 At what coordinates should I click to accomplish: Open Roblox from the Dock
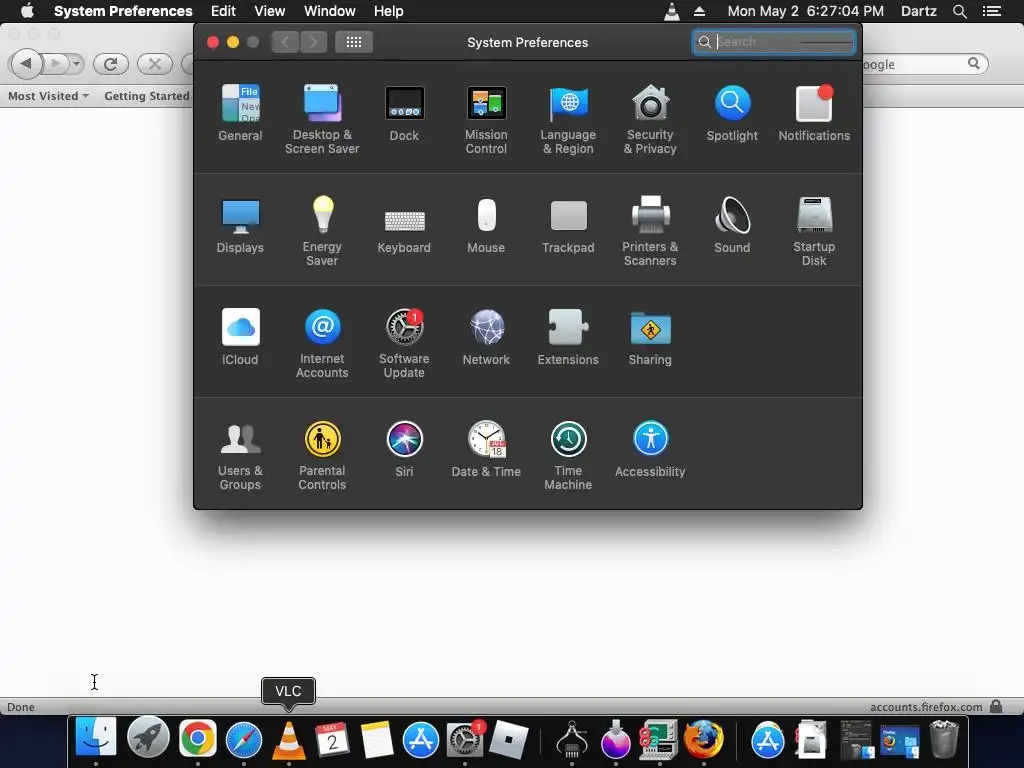click(x=509, y=740)
